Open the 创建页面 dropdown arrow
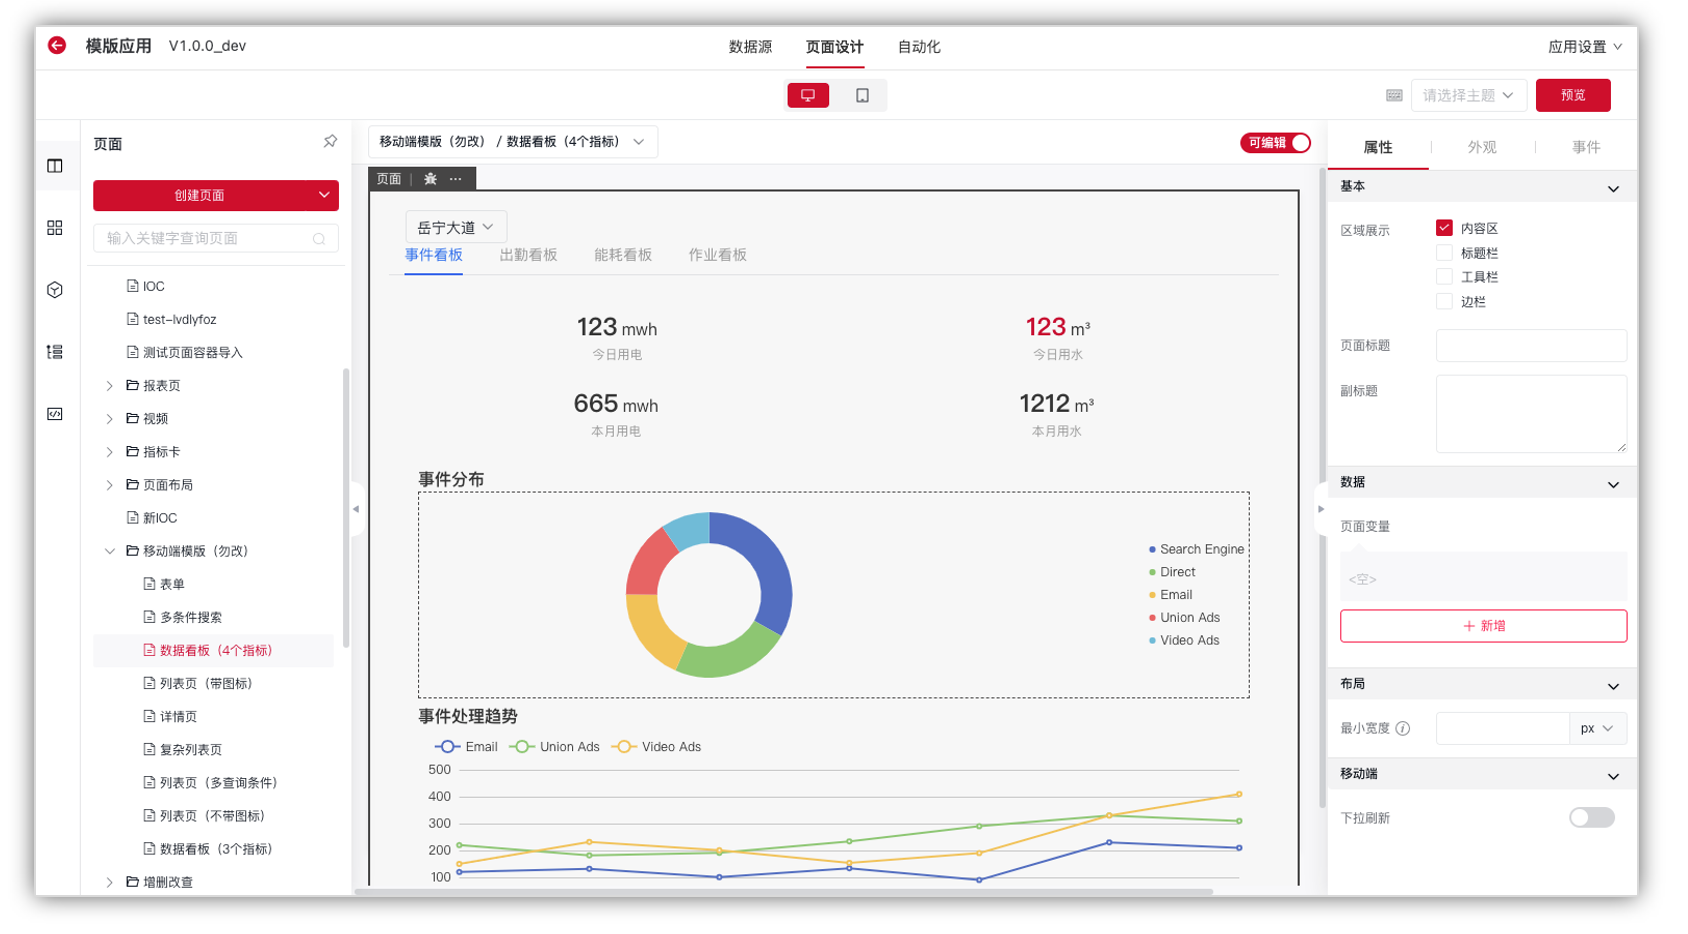1688x934 pixels. tap(324, 195)
